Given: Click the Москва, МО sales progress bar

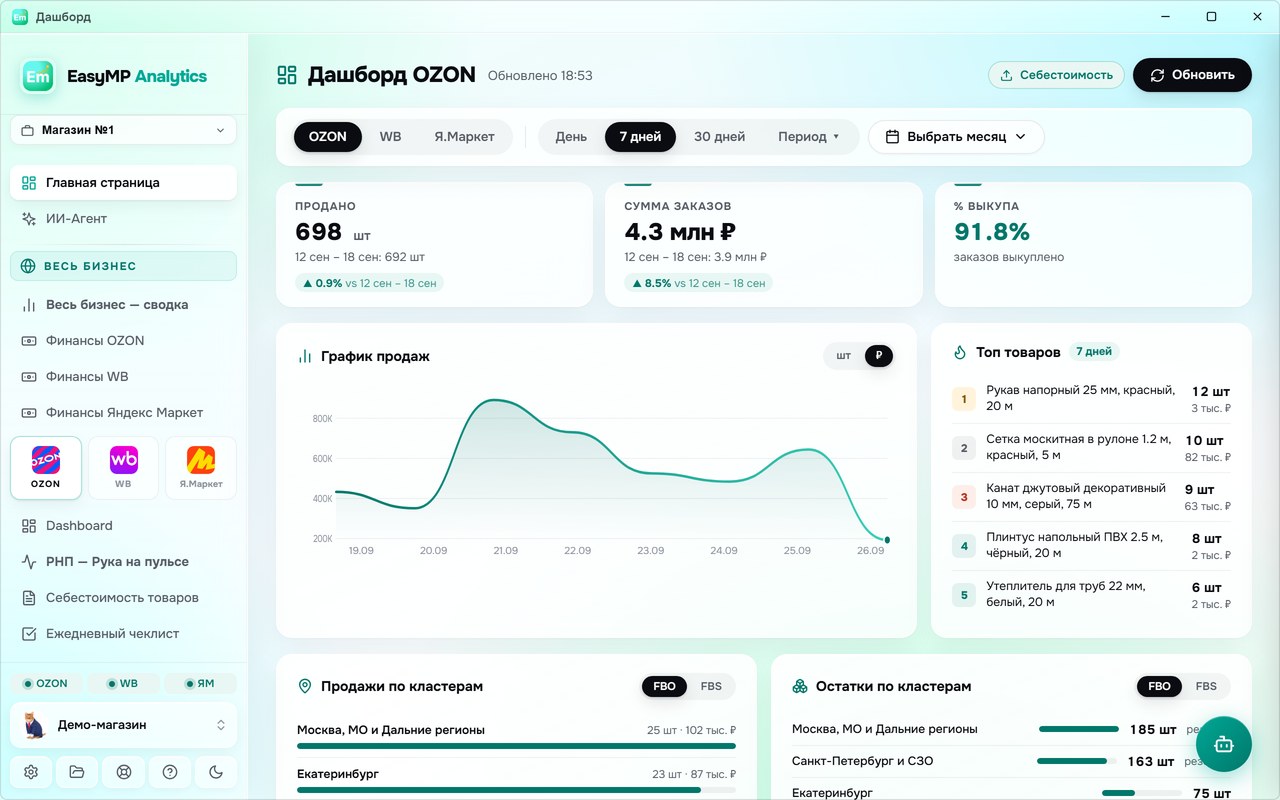Looking at the screenshot, I should pyautogui.click(x=516, y=746).
